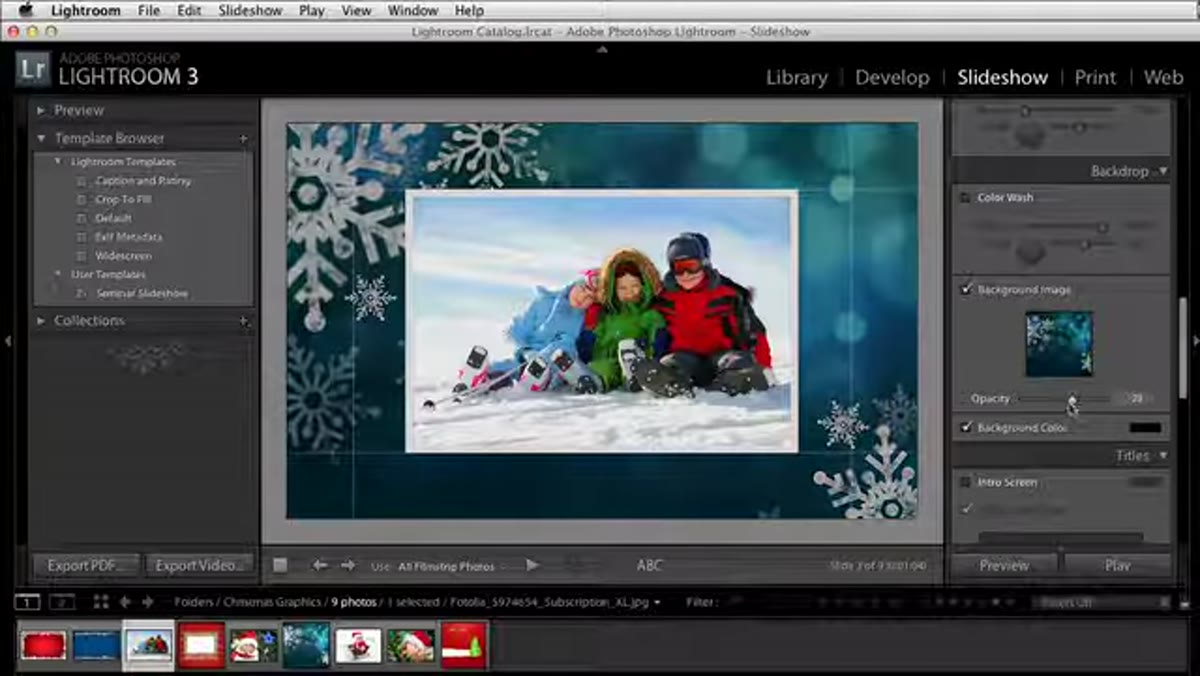The image size is (1200, 676).
Task: Switch to the Library module
Action: click(796, 78)
